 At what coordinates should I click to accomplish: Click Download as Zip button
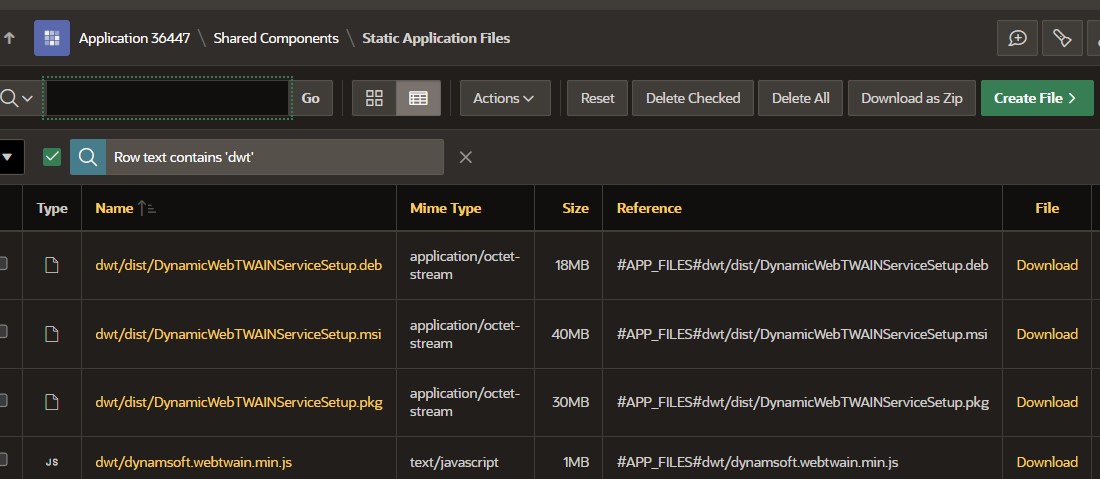pyautogui.click(x=911, y=98)
